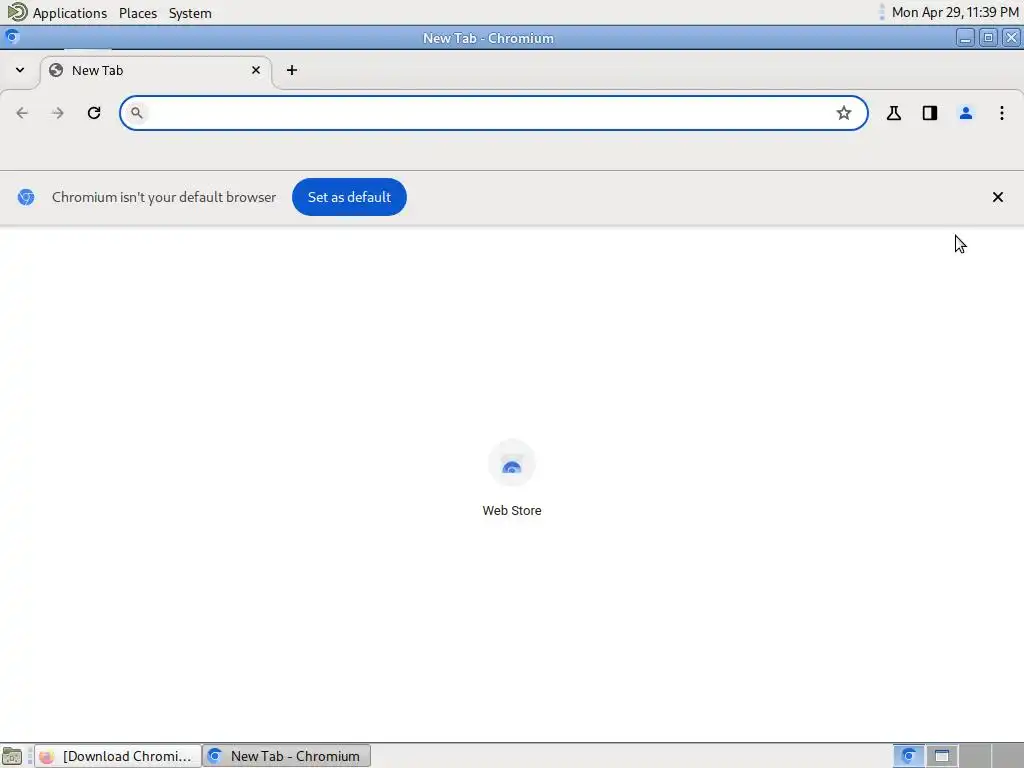The image size is (1024, 768).
Task: Select New Tab - Chromium taskbar entry
Action: tap(287, 756)
